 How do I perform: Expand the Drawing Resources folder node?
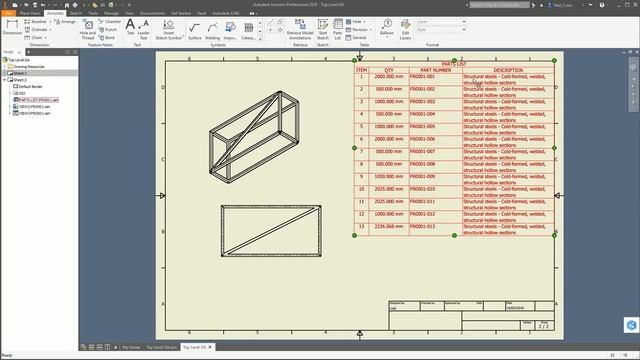click(x=4, y=66)
